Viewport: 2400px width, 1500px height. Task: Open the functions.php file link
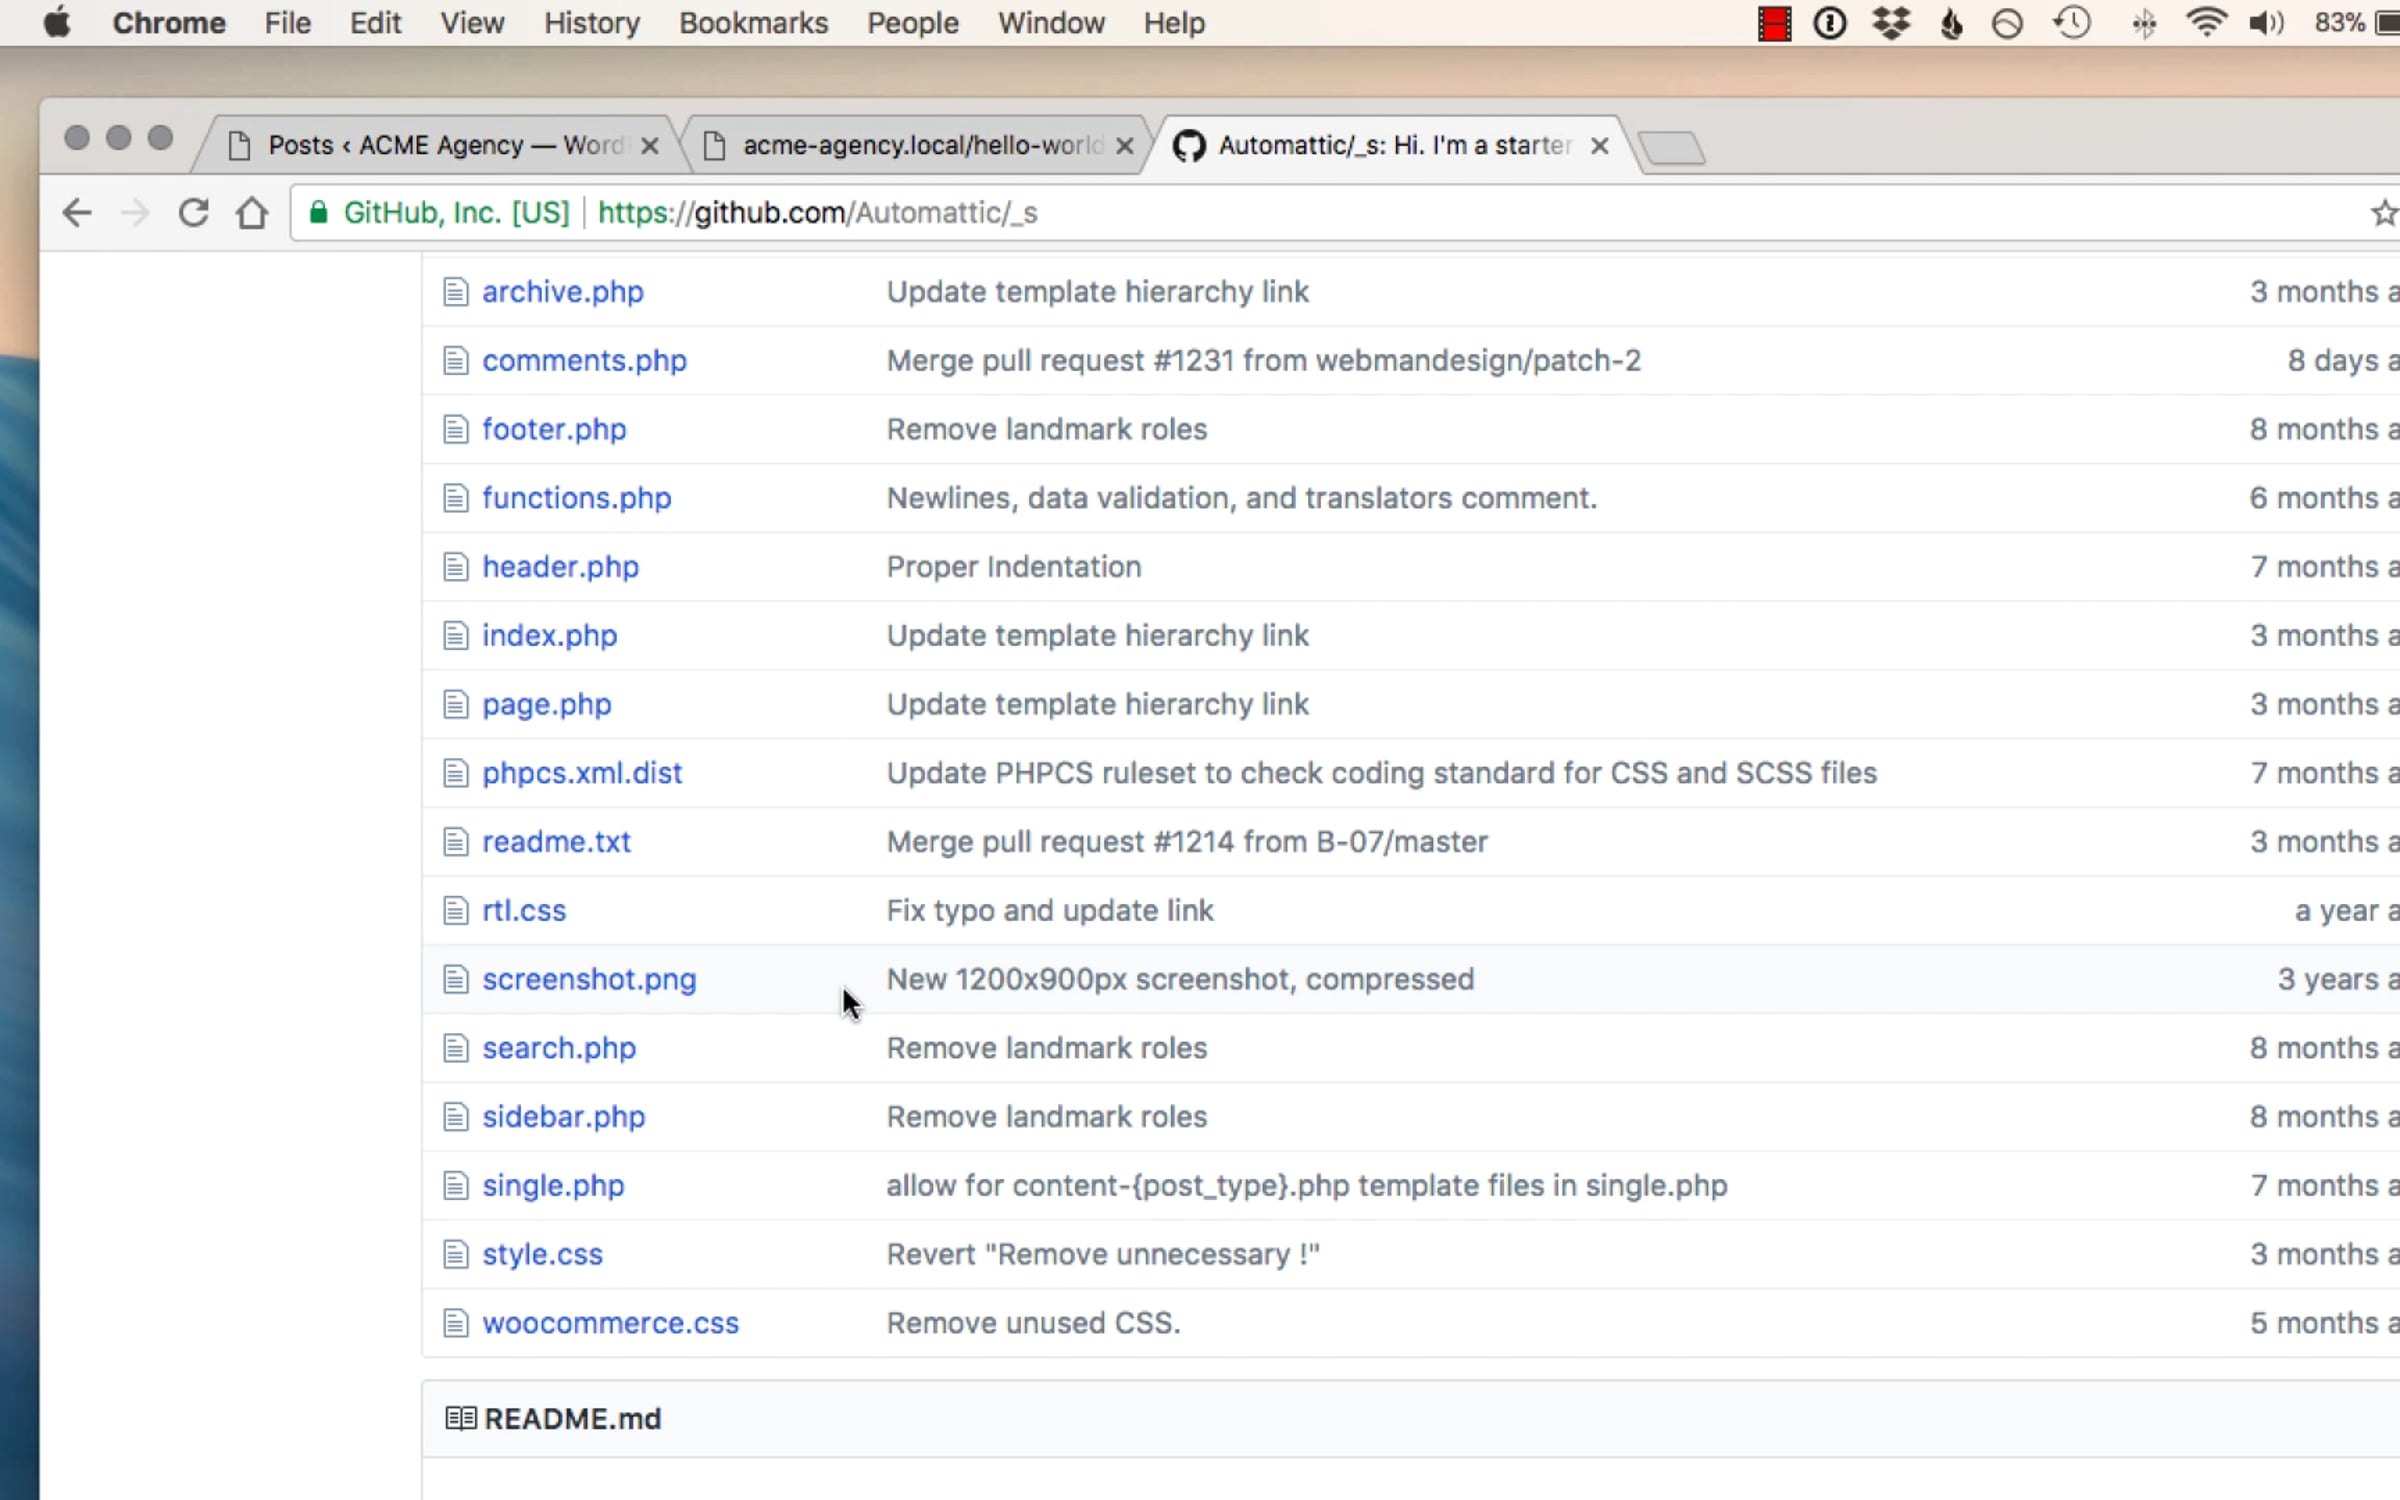click(x=576, y=498)
